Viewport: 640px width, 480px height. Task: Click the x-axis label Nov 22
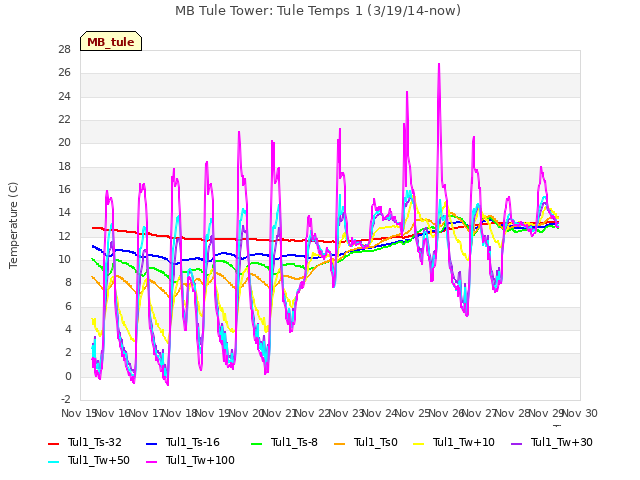coord(313,413)
